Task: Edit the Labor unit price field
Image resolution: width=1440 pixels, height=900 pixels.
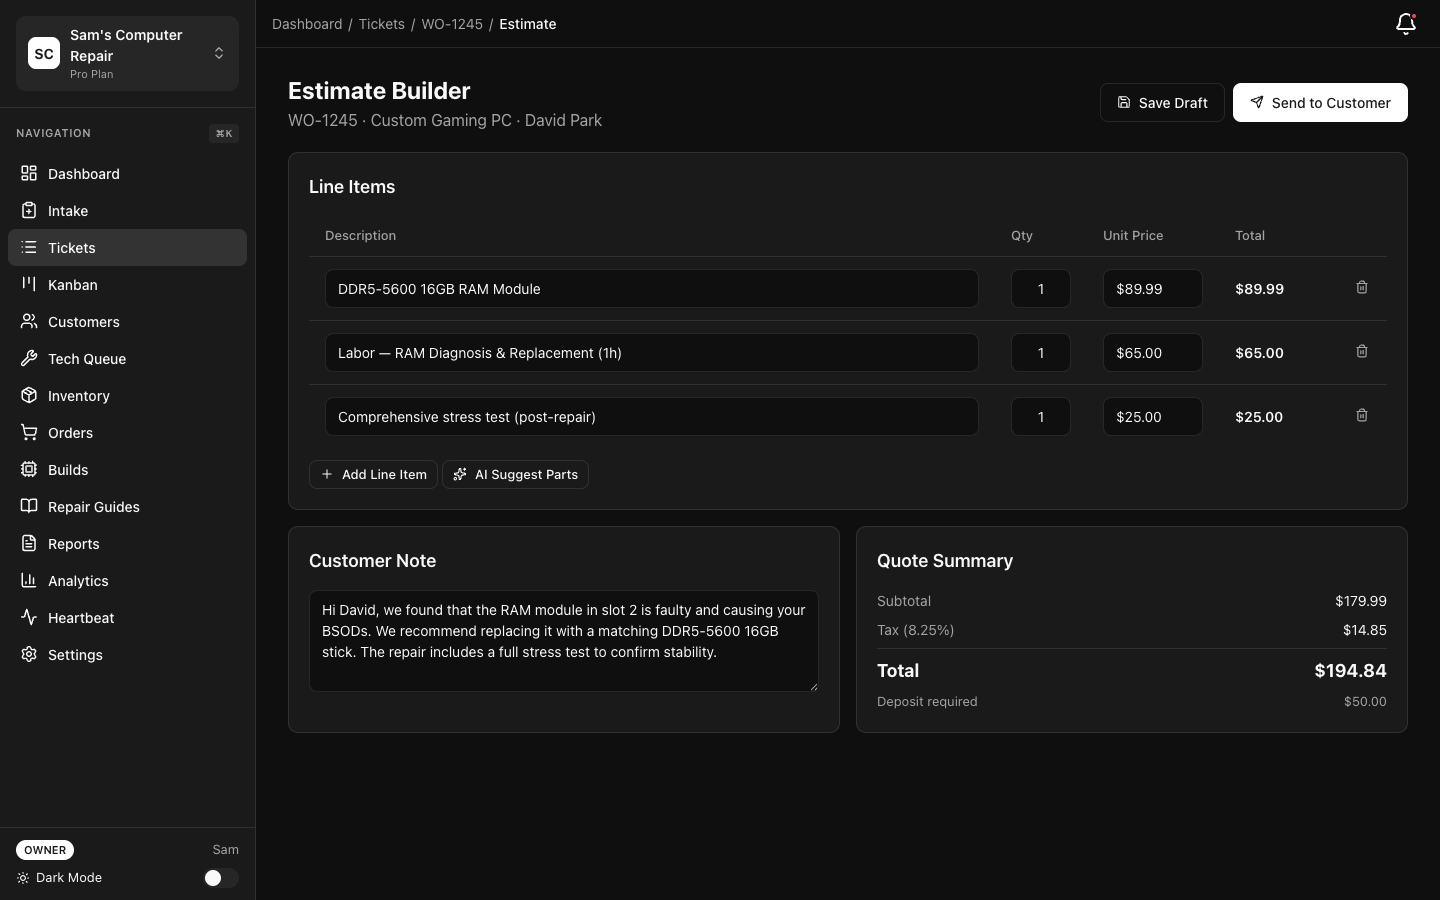Action: (1152, 353)
